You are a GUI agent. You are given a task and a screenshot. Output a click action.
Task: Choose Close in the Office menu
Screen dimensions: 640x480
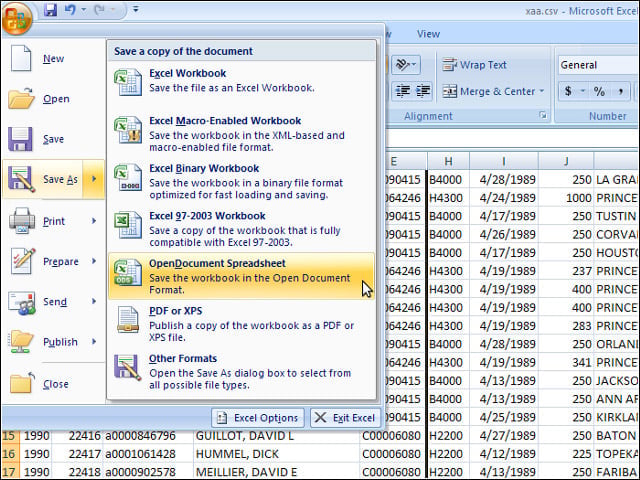click(x=53, y=384)
